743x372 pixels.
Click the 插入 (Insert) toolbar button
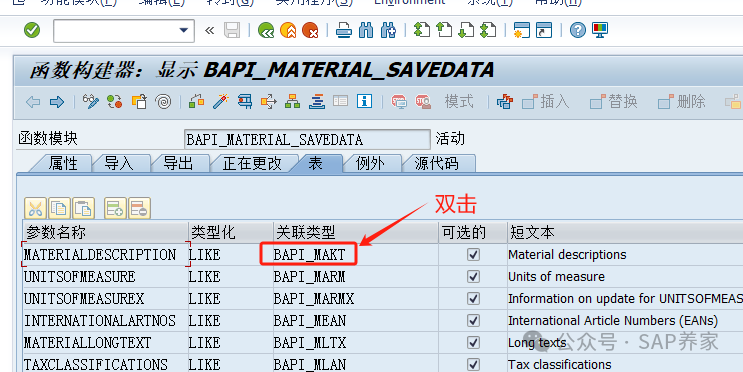(x=546, y=101)
